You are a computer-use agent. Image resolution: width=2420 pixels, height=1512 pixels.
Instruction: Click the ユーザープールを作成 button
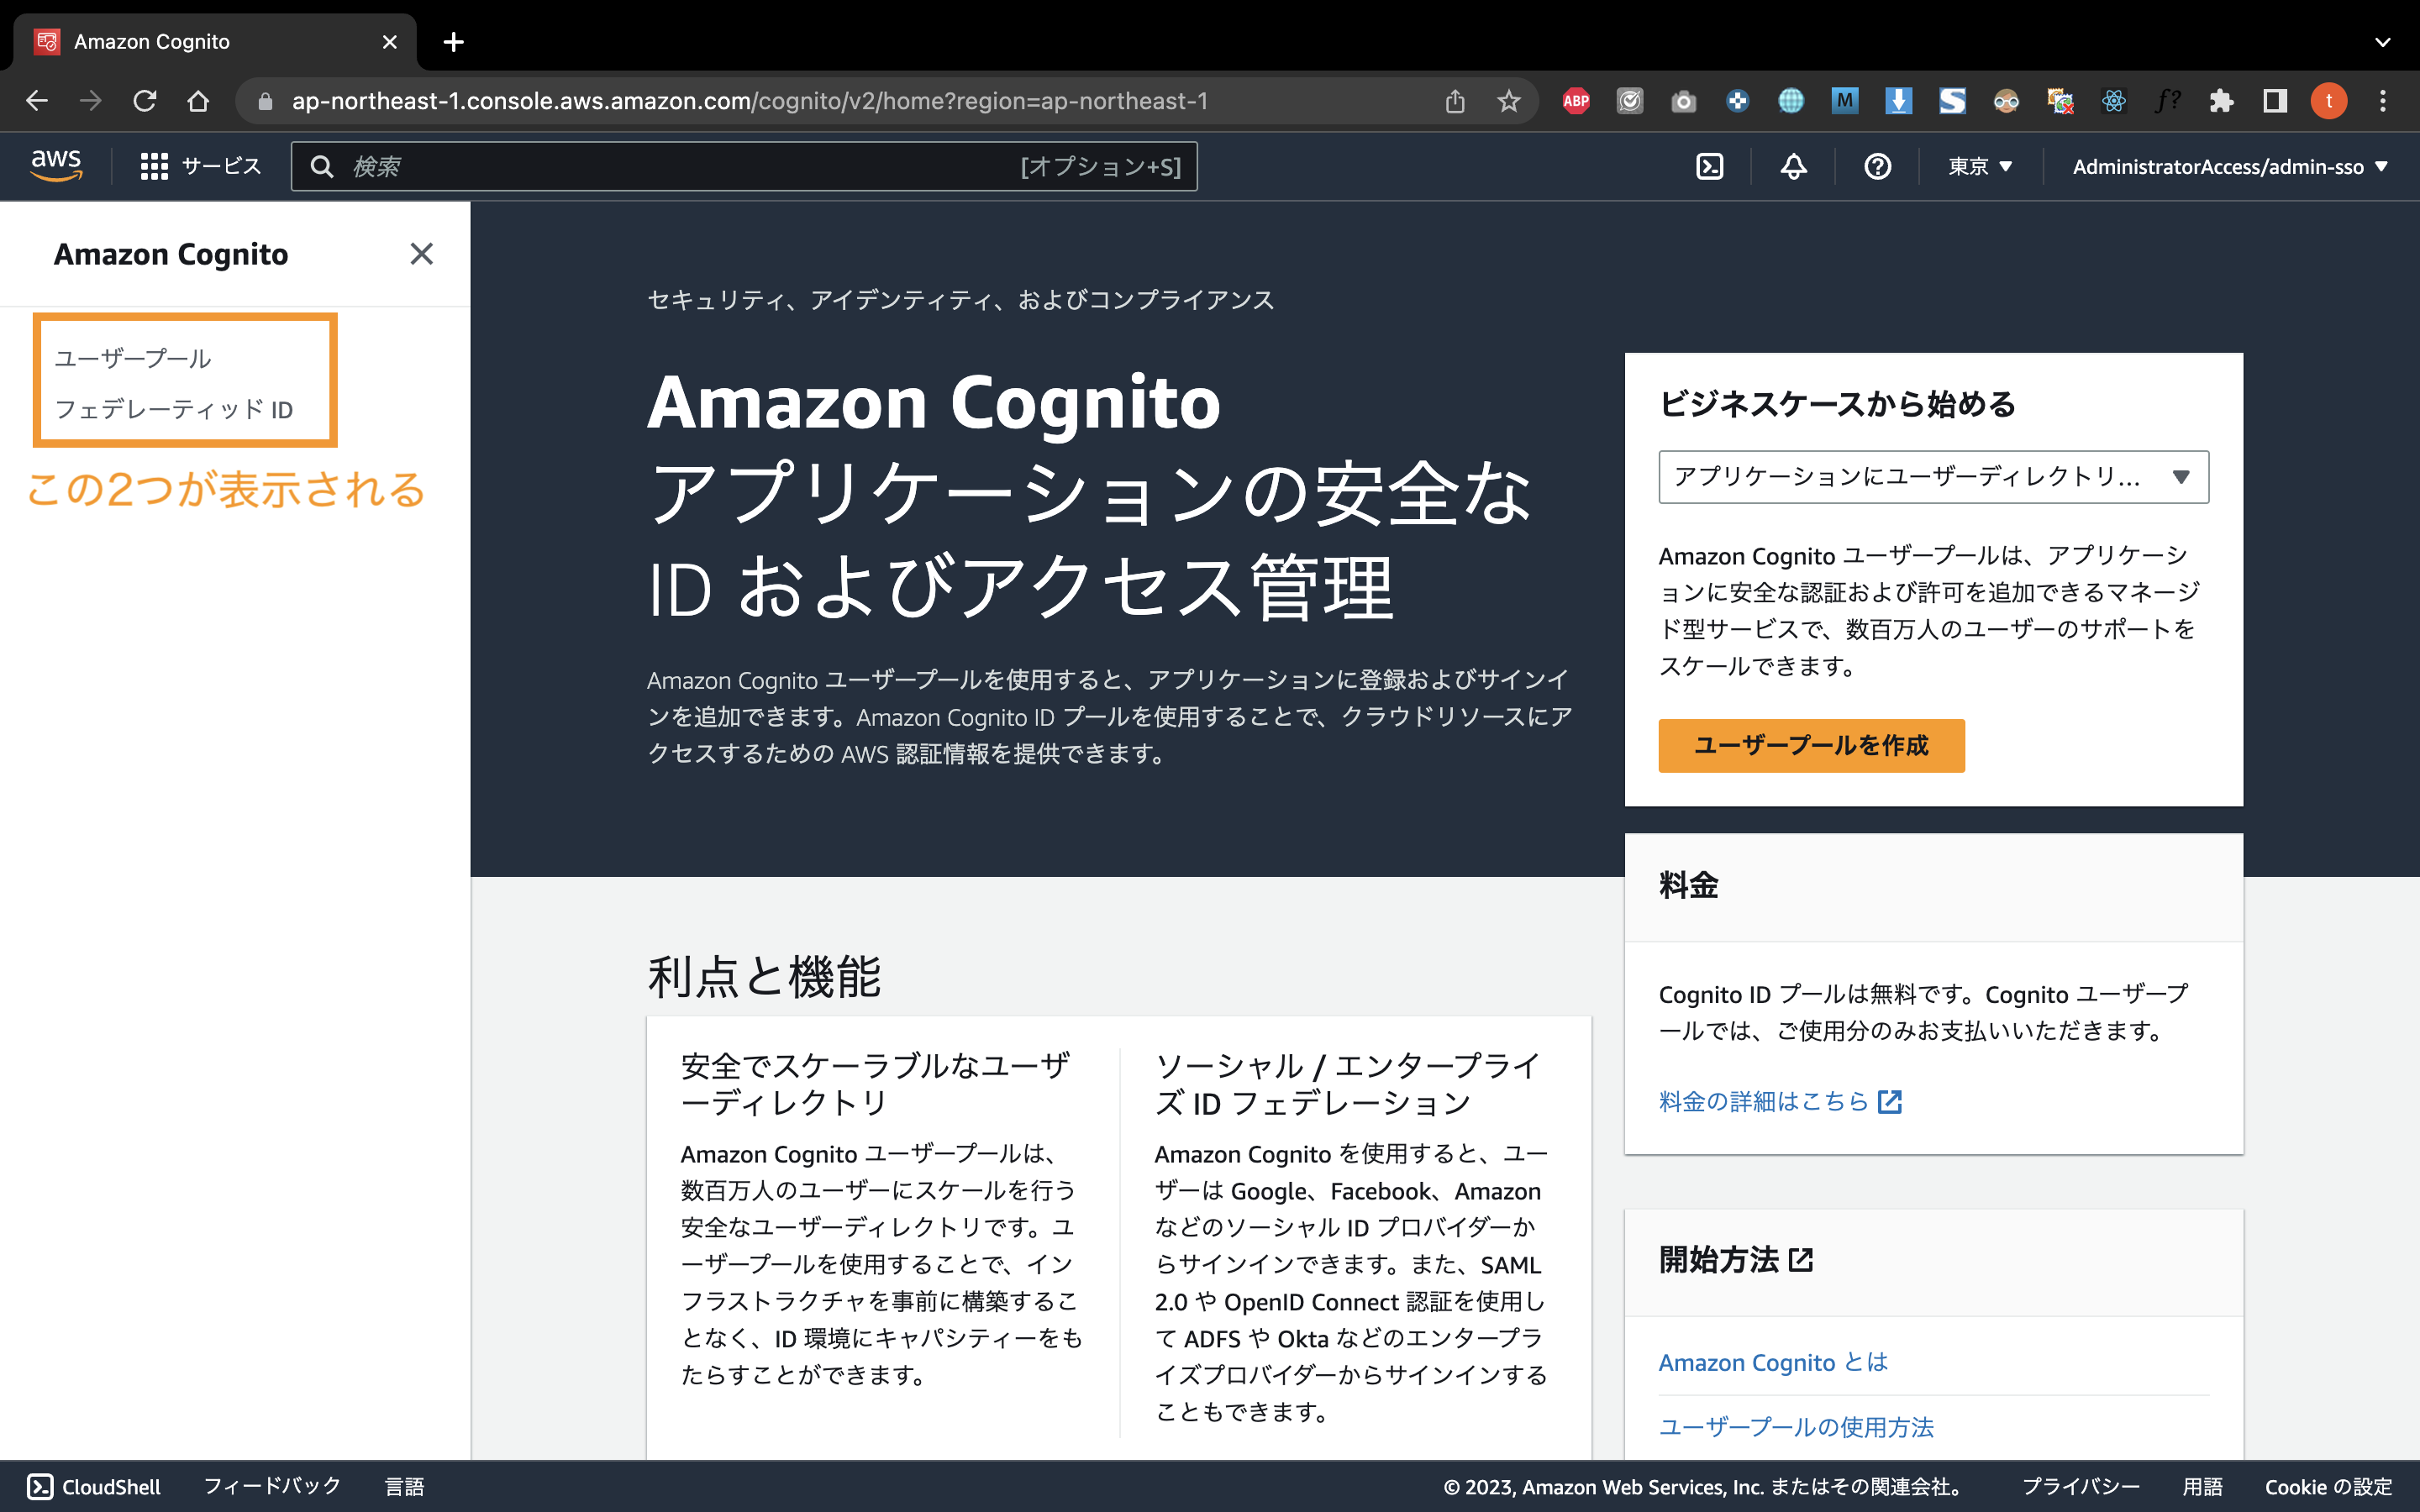pos(1810,745)
